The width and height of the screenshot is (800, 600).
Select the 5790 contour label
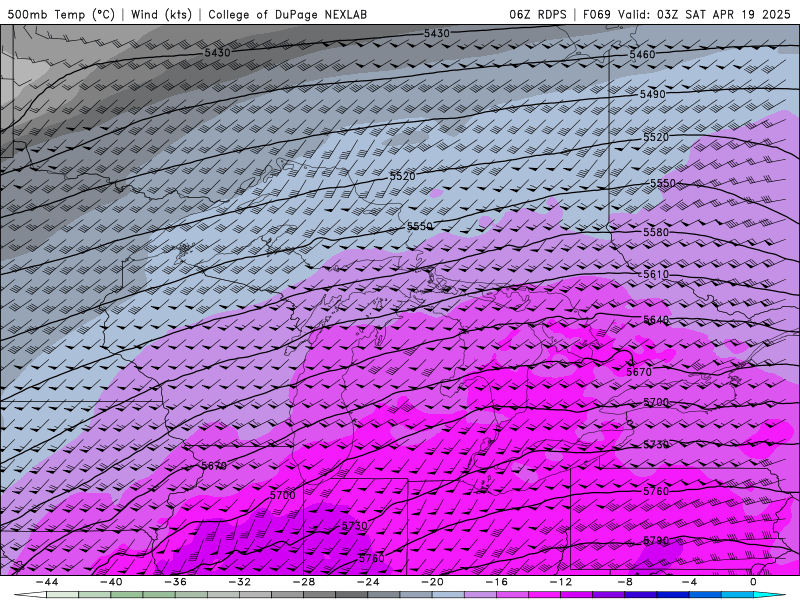(x=656, y=540)
